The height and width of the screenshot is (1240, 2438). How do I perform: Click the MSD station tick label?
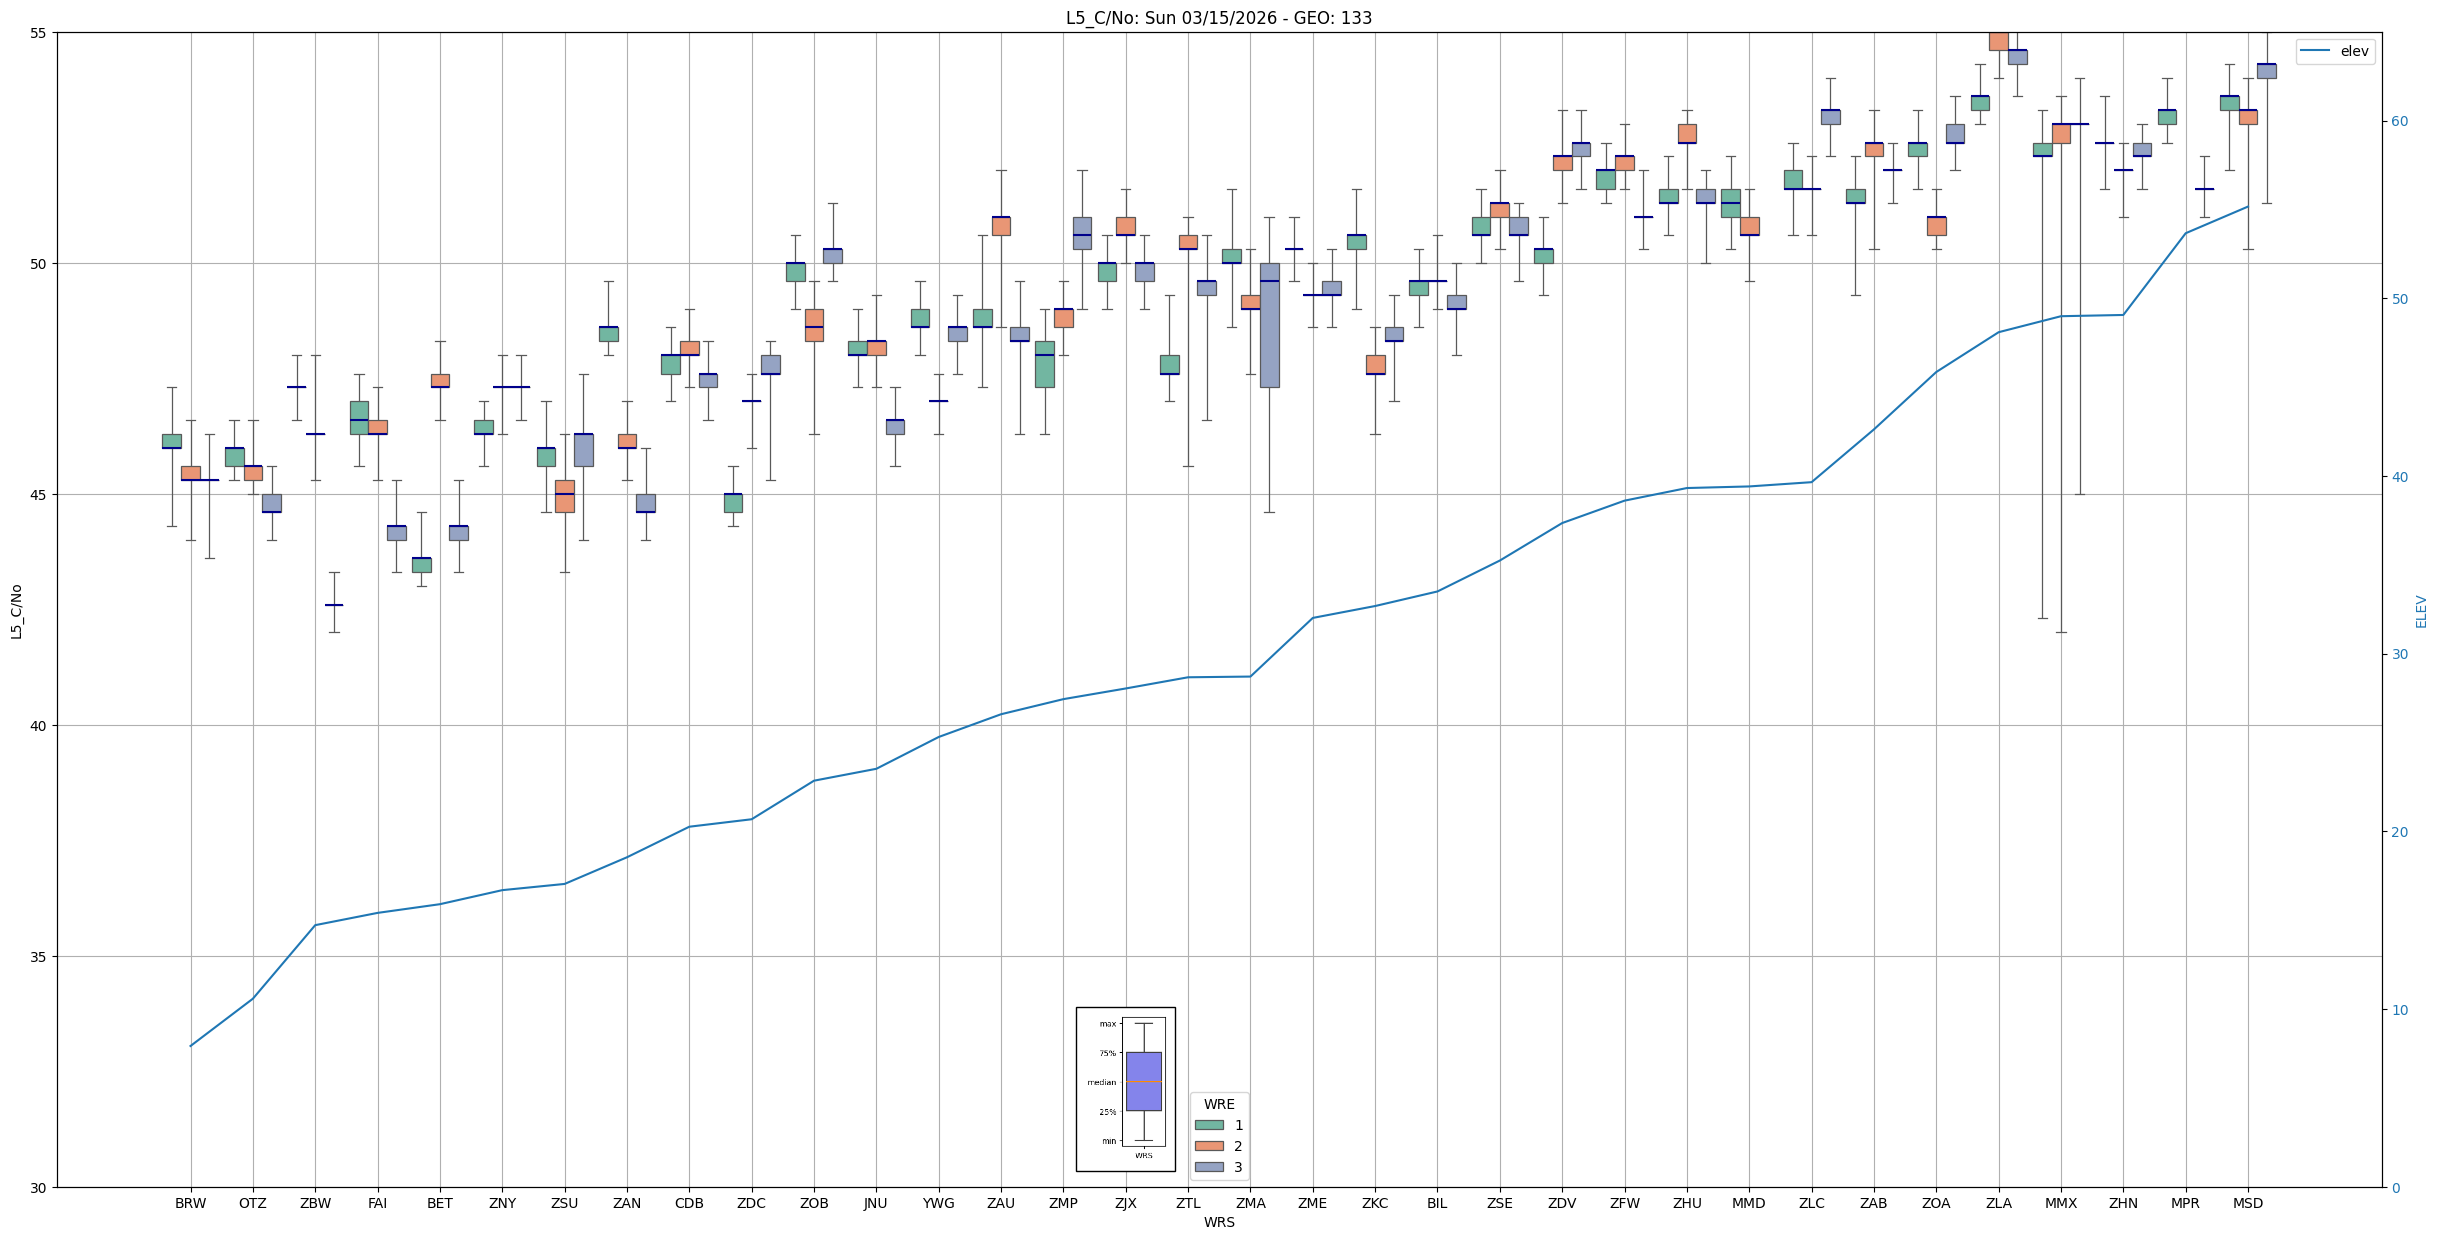[x=2247, y=1203]
